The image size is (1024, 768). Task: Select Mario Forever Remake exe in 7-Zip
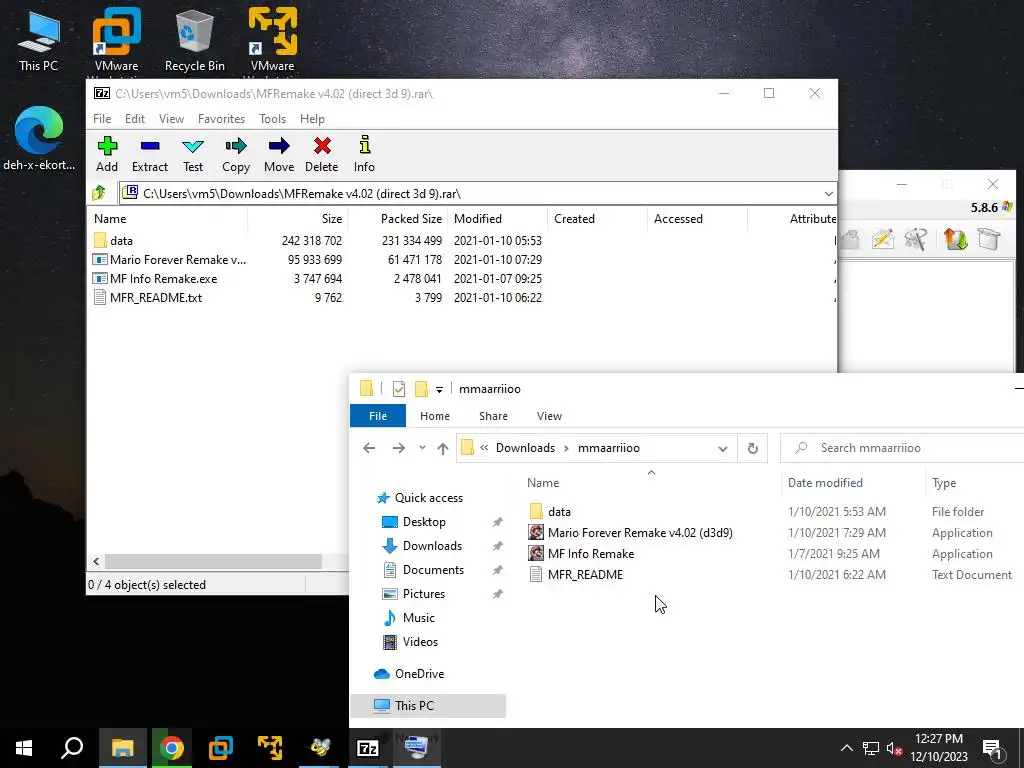coord(170,259)
